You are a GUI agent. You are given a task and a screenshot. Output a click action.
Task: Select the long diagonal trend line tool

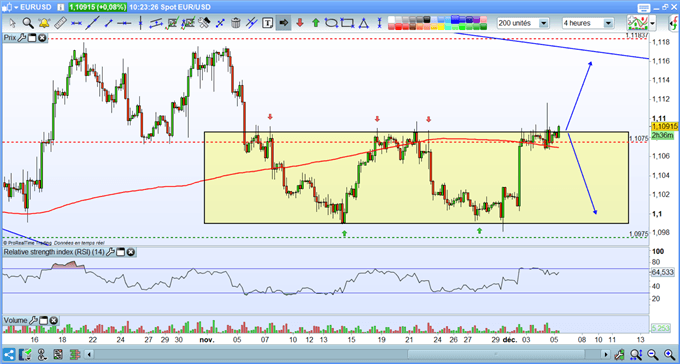pyautogui.click(x=92, y=23)
